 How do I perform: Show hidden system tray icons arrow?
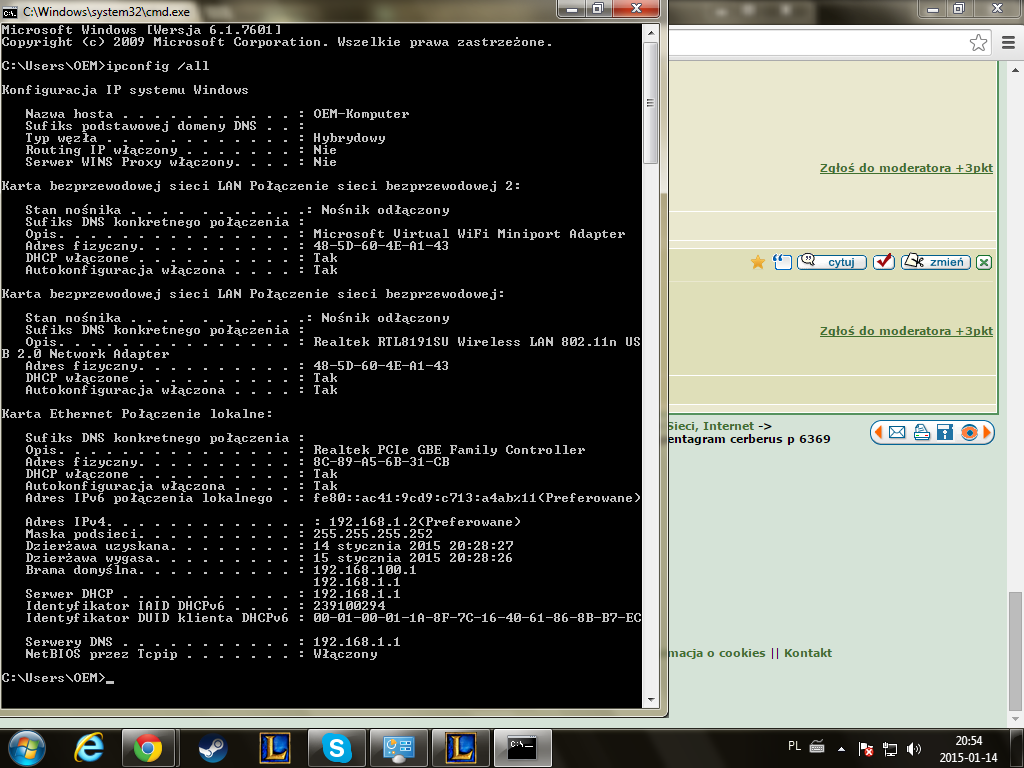pos(841,749)
